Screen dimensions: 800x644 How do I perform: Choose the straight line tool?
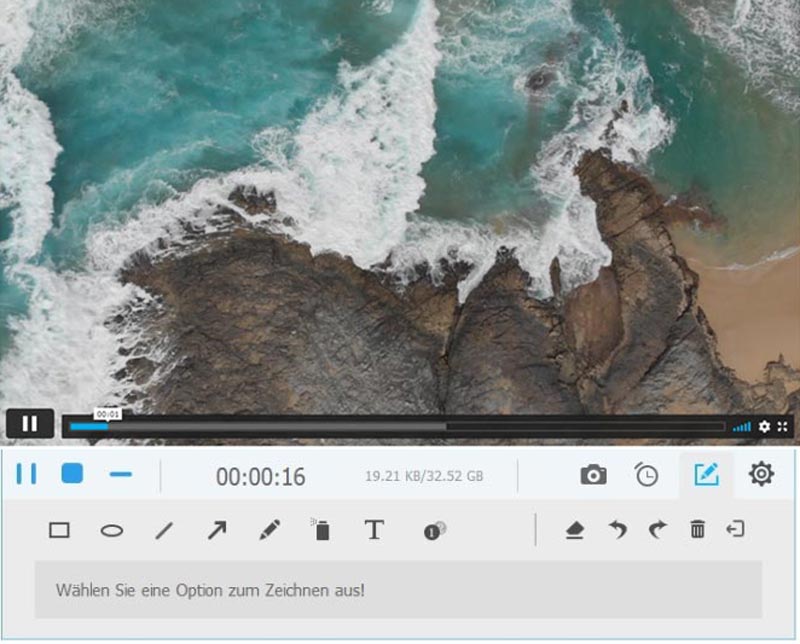click(165, 530)
